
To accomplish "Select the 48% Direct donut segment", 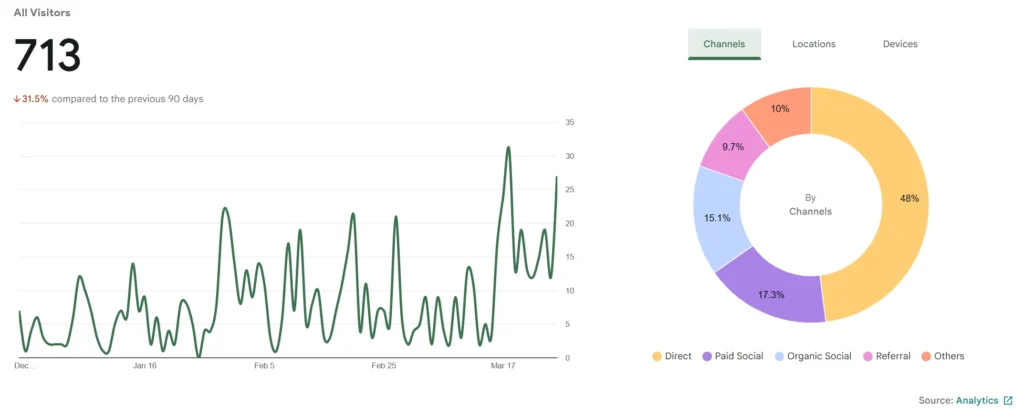I will [x=908, y=198].
